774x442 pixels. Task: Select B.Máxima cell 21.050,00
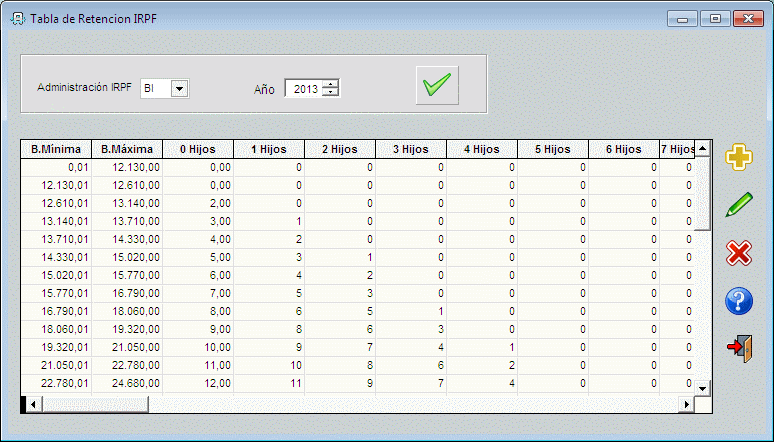(x=127, y=347)
